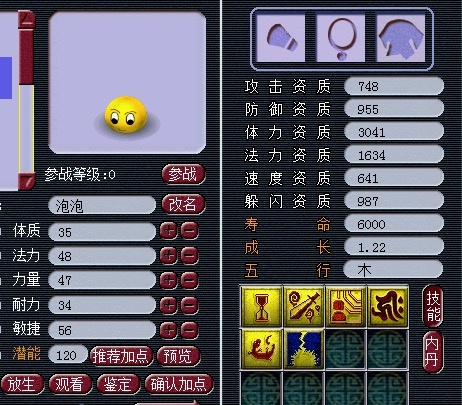Click the 推荐加点 button
This screenshot has width=462, height=405.
tap(121, 356)
